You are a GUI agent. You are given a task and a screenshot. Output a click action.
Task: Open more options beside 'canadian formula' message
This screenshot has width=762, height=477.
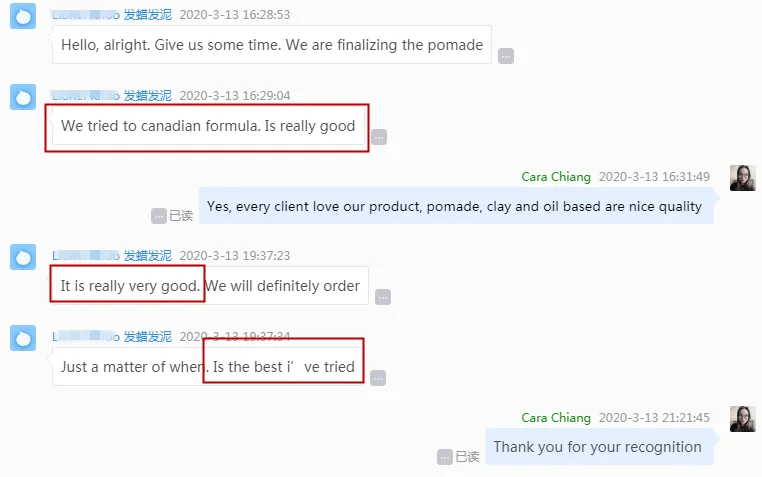tap(379, 137)
